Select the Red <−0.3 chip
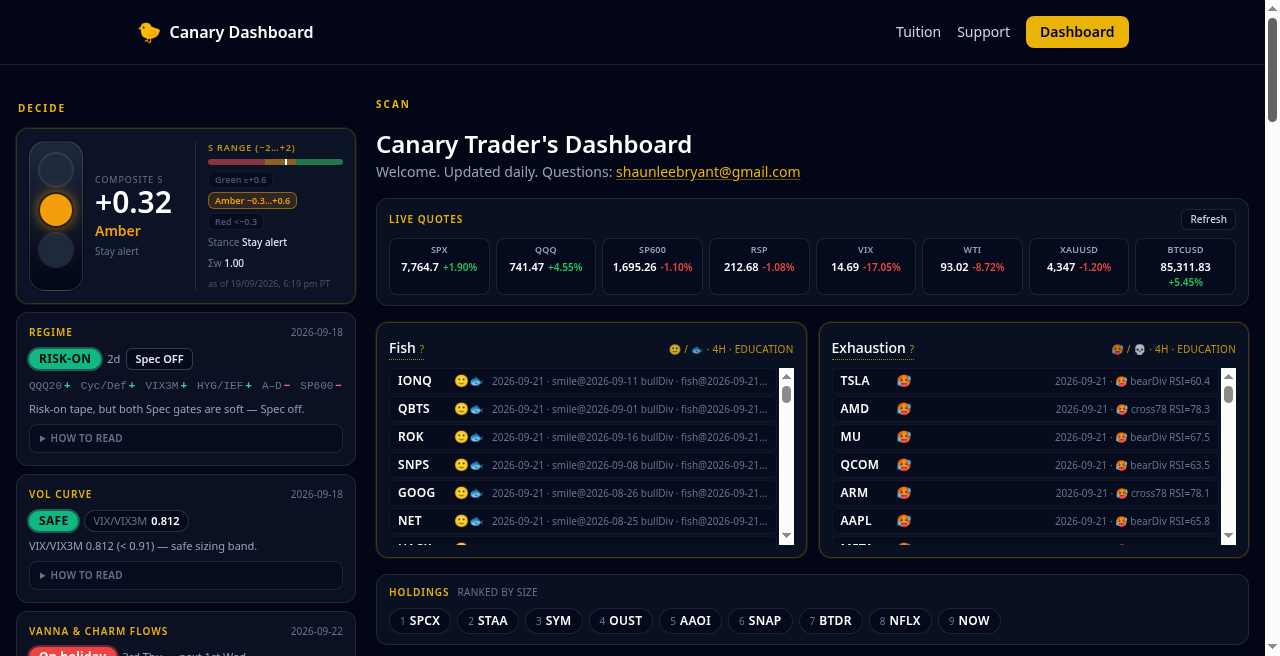The height and width of the screenshot is (656, 1280). tap(236, 222)
